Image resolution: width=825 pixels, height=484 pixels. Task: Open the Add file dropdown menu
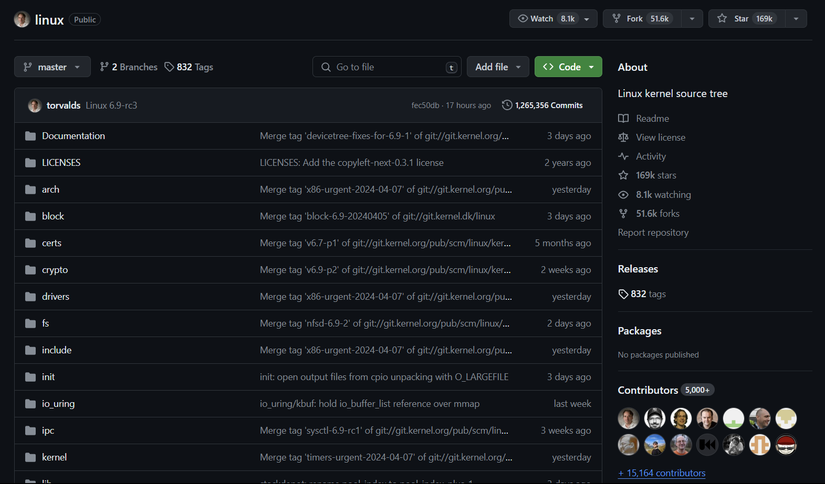coord(498,67)
